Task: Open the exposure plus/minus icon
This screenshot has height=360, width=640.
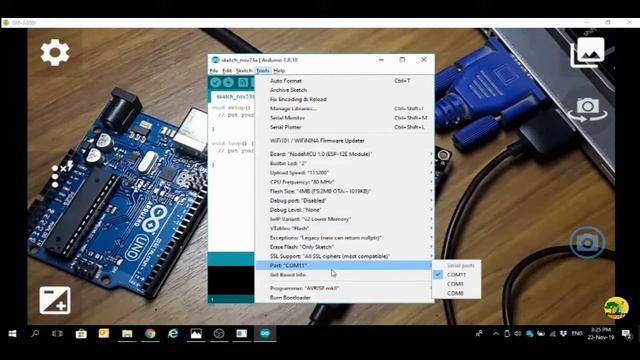Action: click(x=55, y=300)
